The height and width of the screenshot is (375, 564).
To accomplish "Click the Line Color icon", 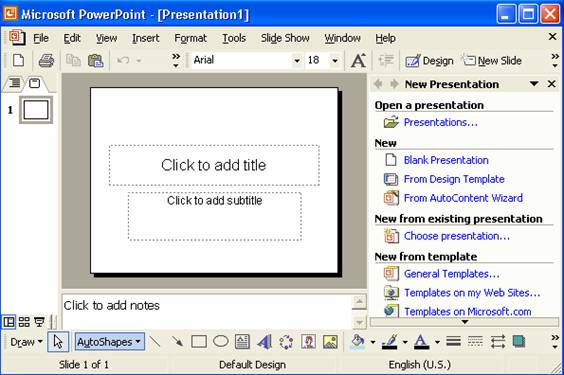I will pos(390,342).
